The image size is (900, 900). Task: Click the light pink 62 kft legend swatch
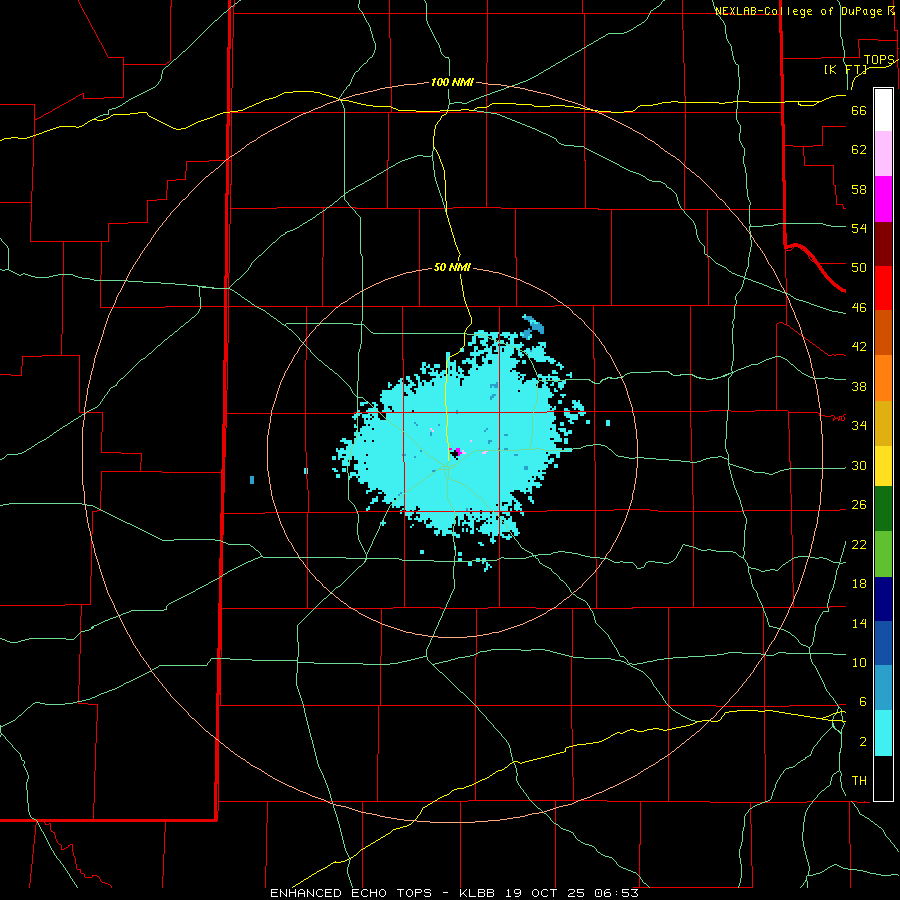pyautogui.click(x=883, y=153)
